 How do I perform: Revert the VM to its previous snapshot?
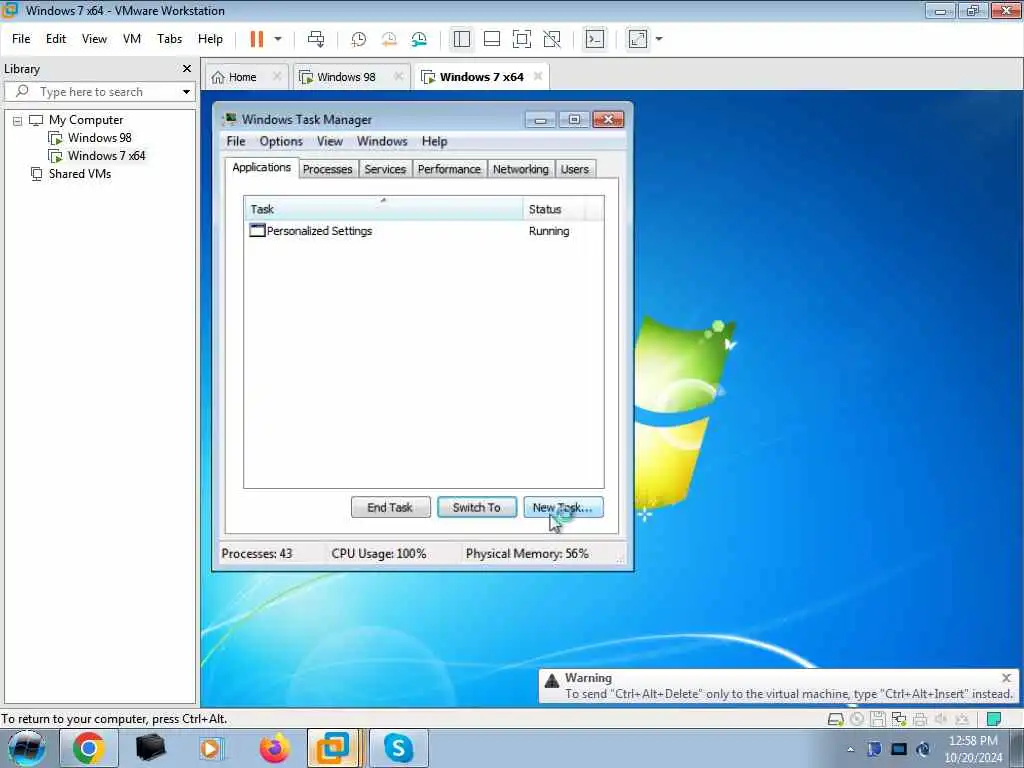(x=389, y=39)
